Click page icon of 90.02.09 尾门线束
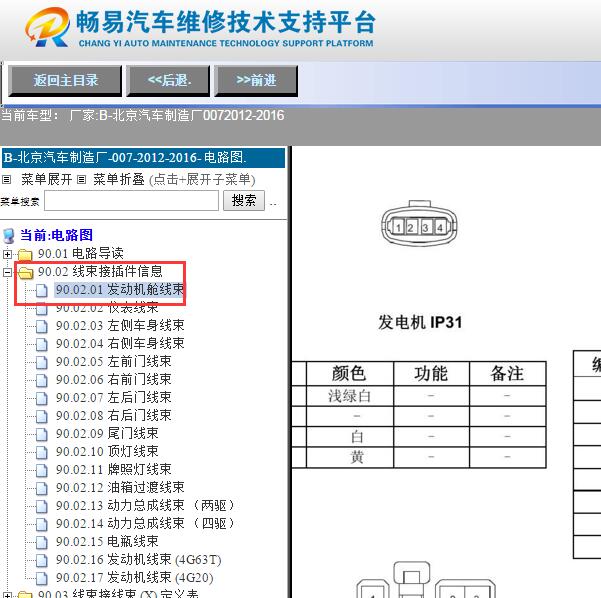Image resolution: width=601 pixels, height=598 pixels. point(42,435)
